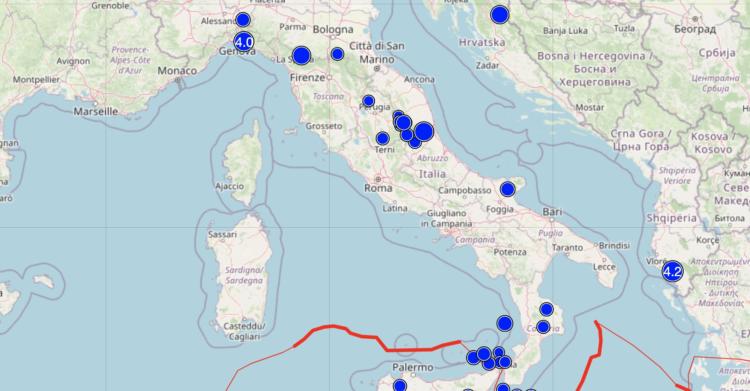Viewport: 750px width, 391px height.
Task: Click the Latina city label
Action: pyautogui.click(x=395, y=208)
